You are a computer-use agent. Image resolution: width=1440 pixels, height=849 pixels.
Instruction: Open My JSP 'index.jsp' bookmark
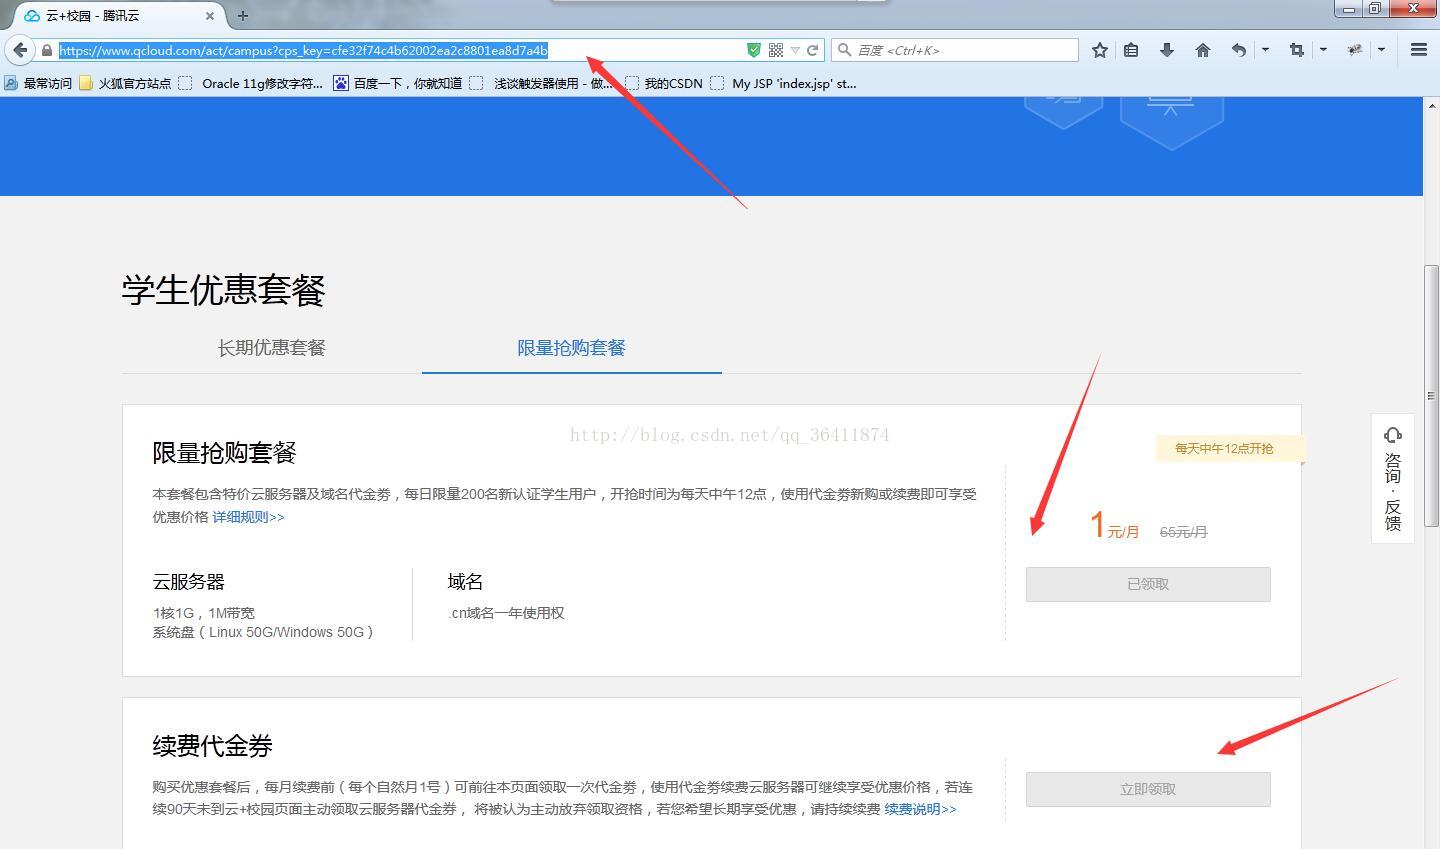(x=783, y=84)
